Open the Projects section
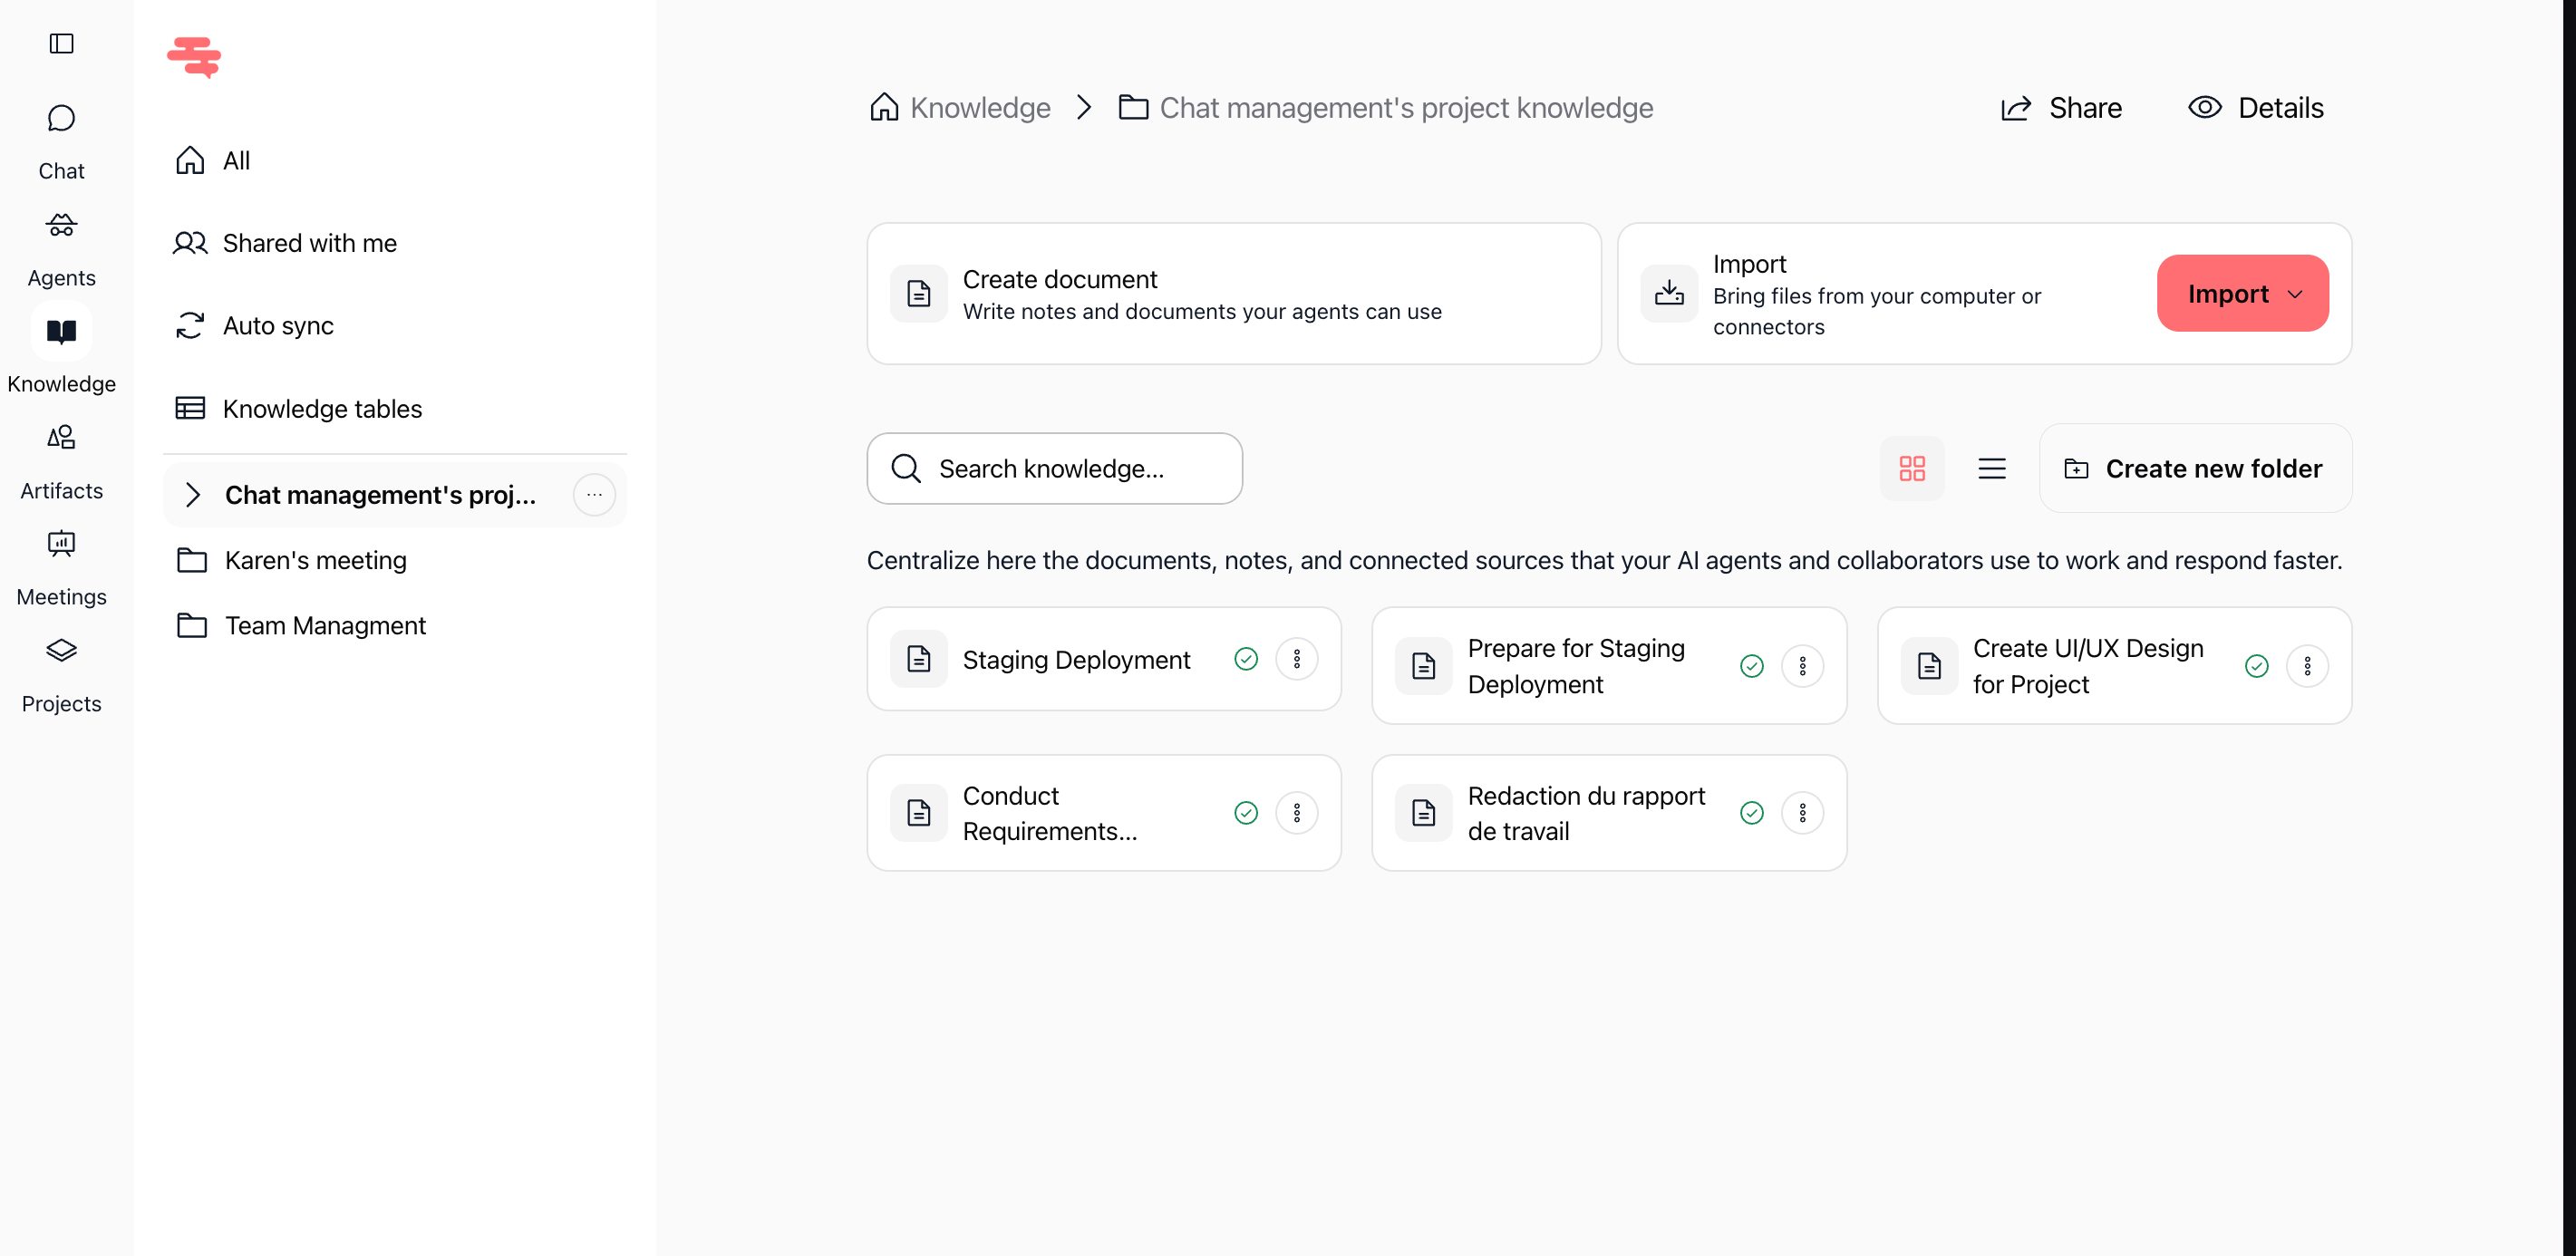Screen dimensions: 2576x1256 (x=61, y=675)
